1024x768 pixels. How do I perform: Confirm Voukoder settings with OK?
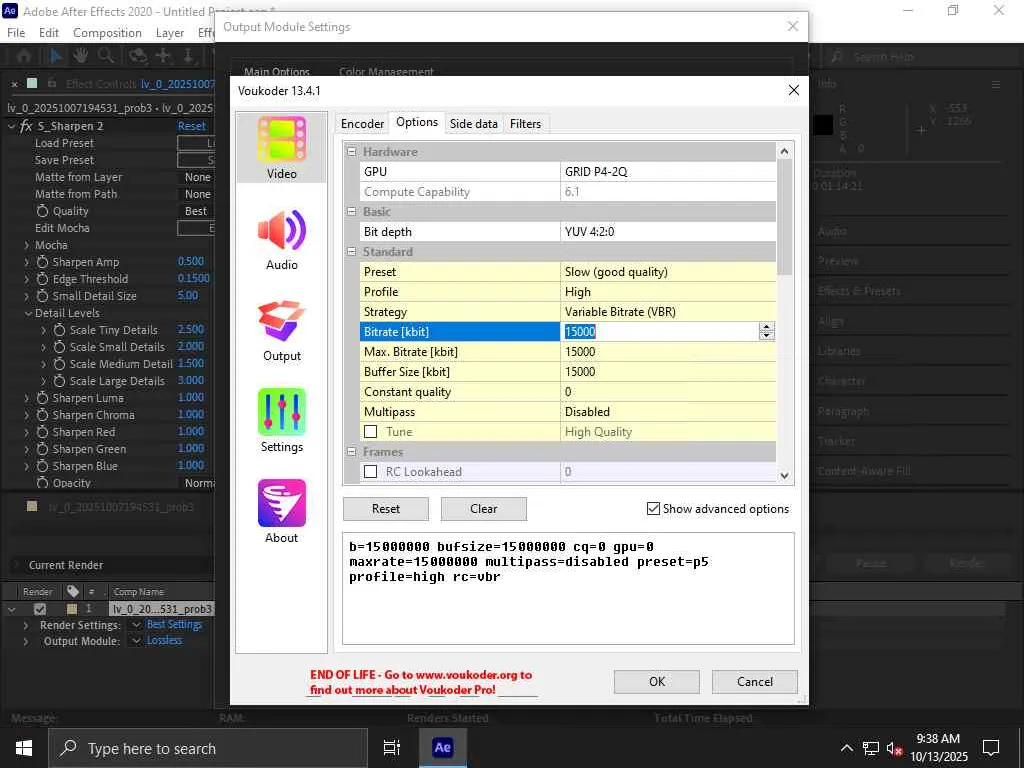pos(656,681)
